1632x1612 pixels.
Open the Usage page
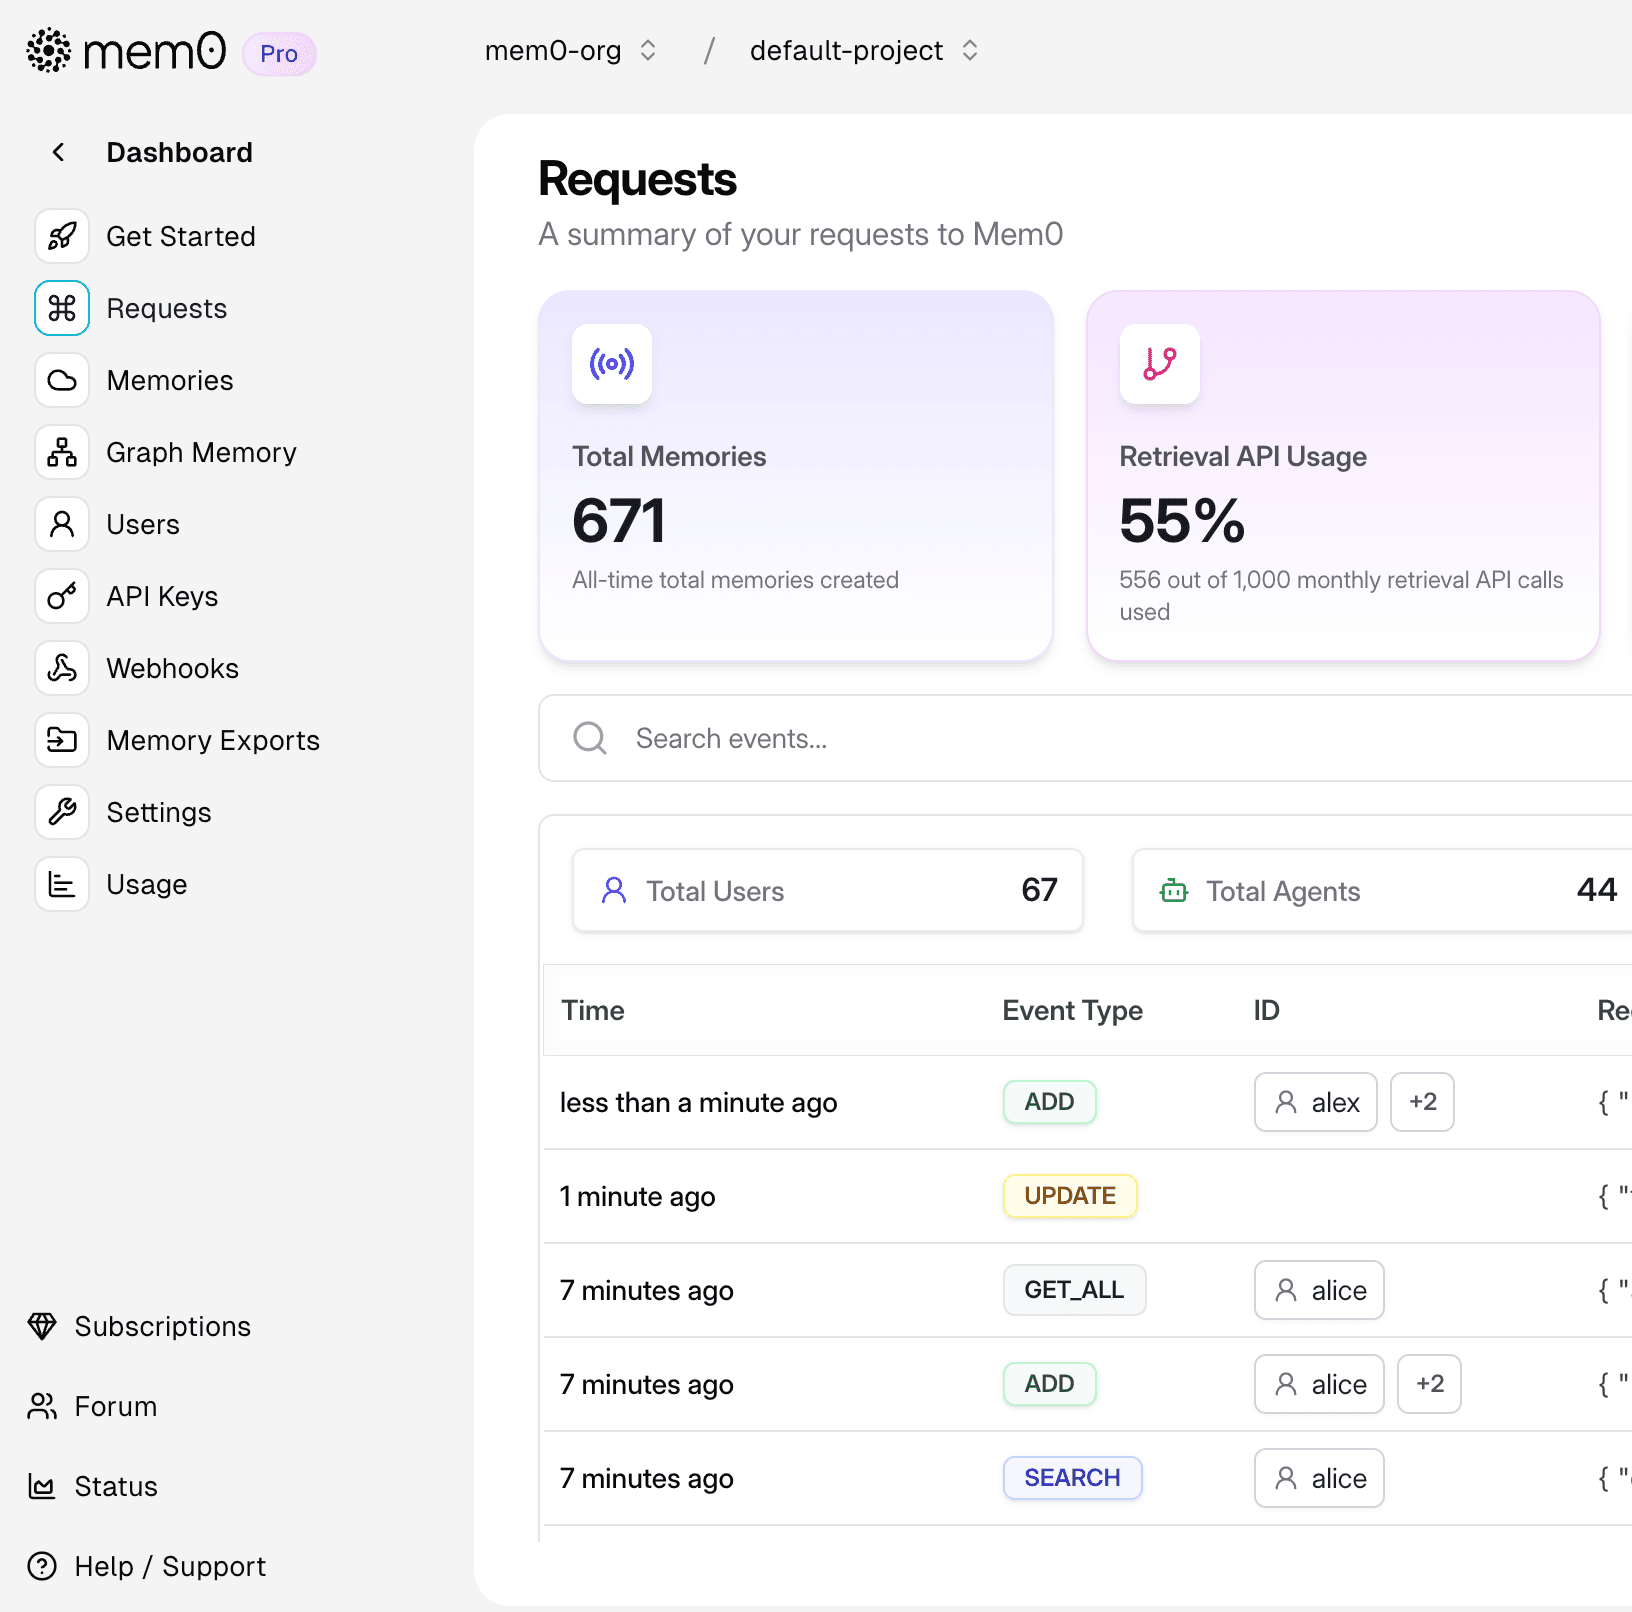coord(147,884)
